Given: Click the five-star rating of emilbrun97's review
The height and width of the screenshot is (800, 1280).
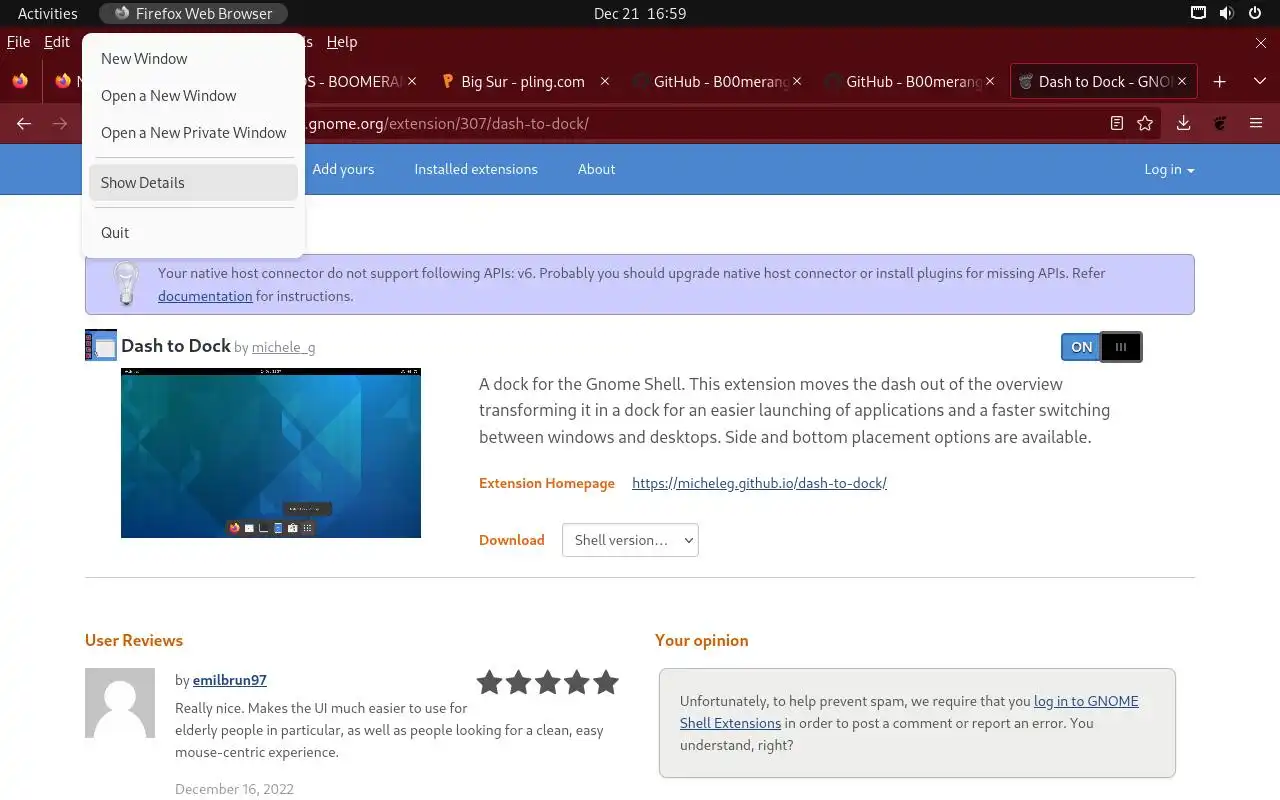Looking at the screenshot, I should coord(548,683).
